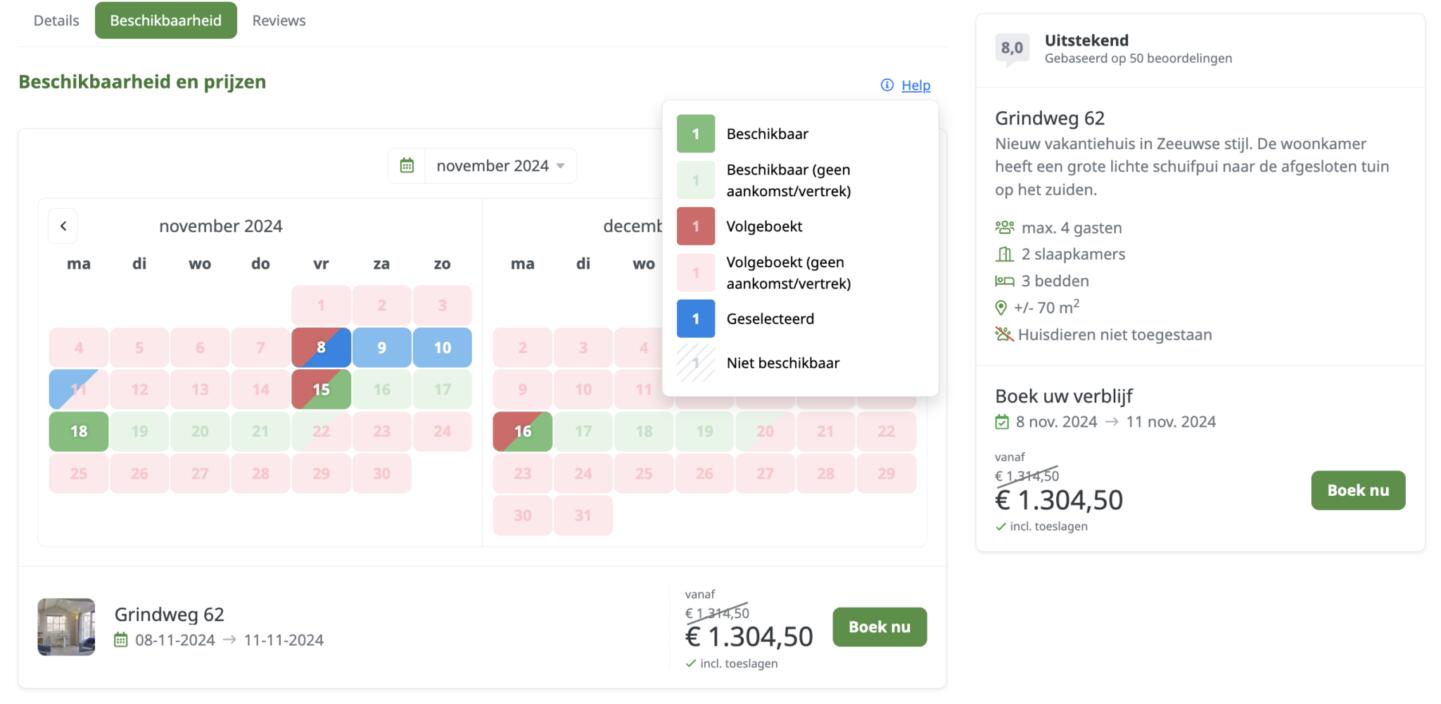Click the no-pets icon by Huisdieren
1441x704 pixels.
[1004, 334]
